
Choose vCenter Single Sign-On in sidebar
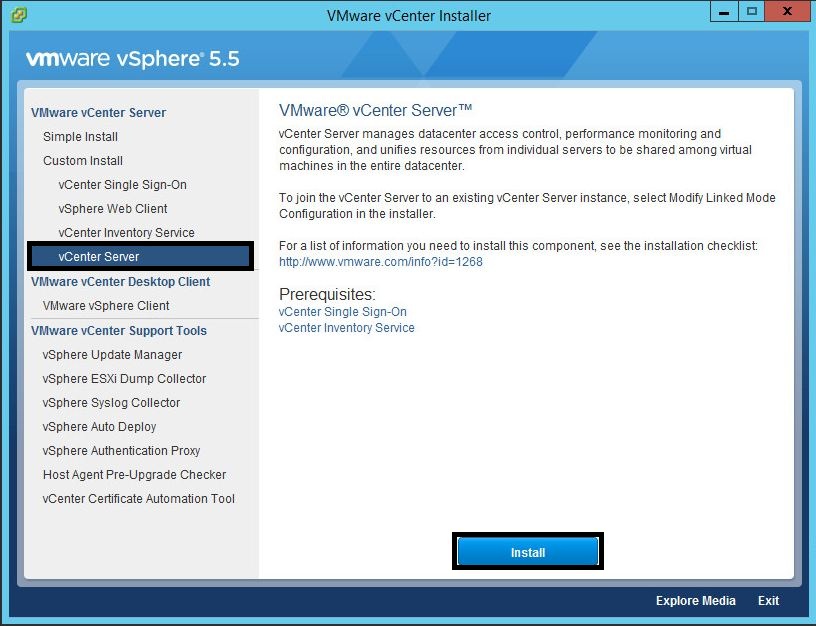[122, 185]
